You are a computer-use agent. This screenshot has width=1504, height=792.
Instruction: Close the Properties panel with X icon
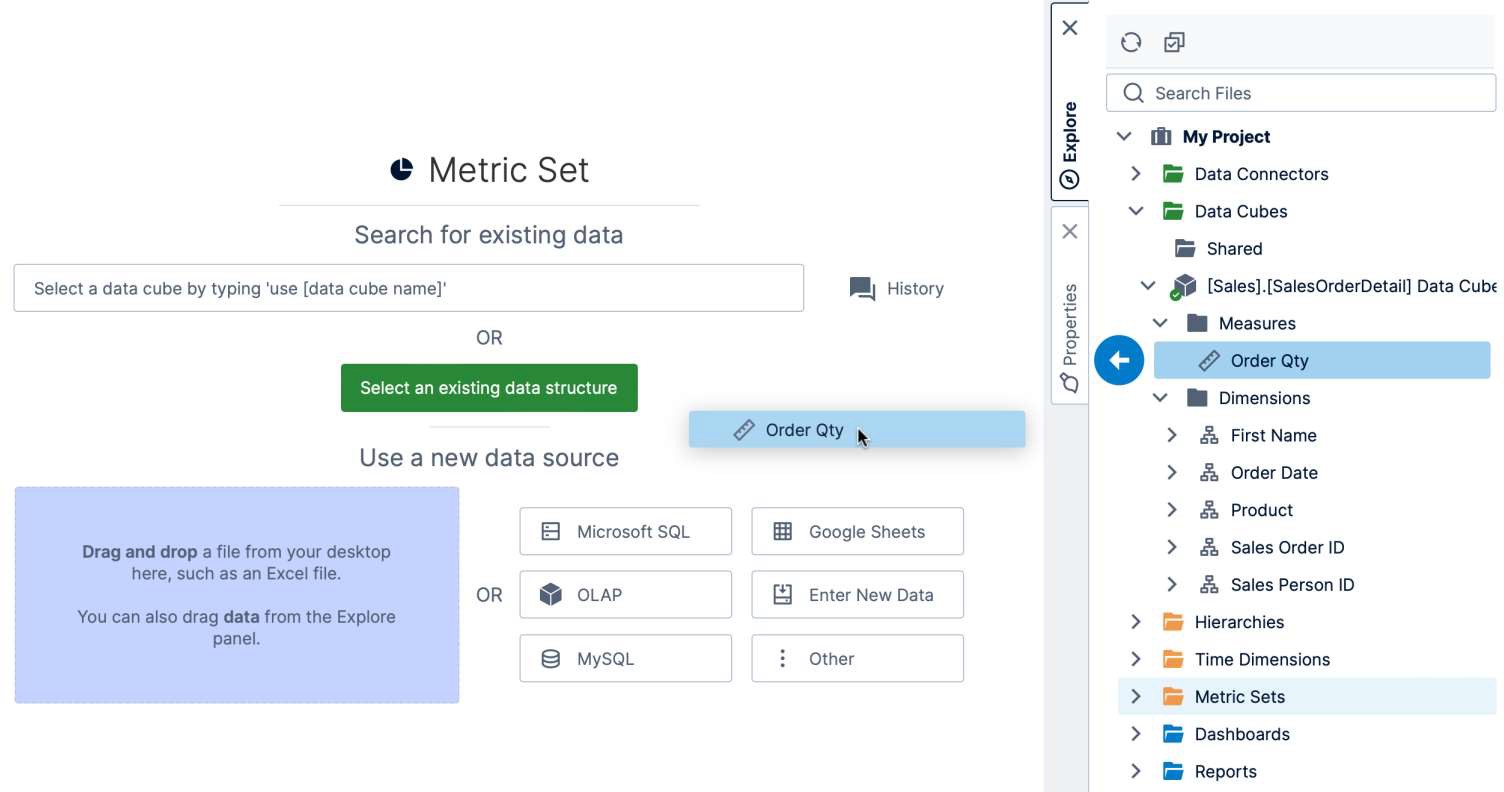click(1070, 232)
